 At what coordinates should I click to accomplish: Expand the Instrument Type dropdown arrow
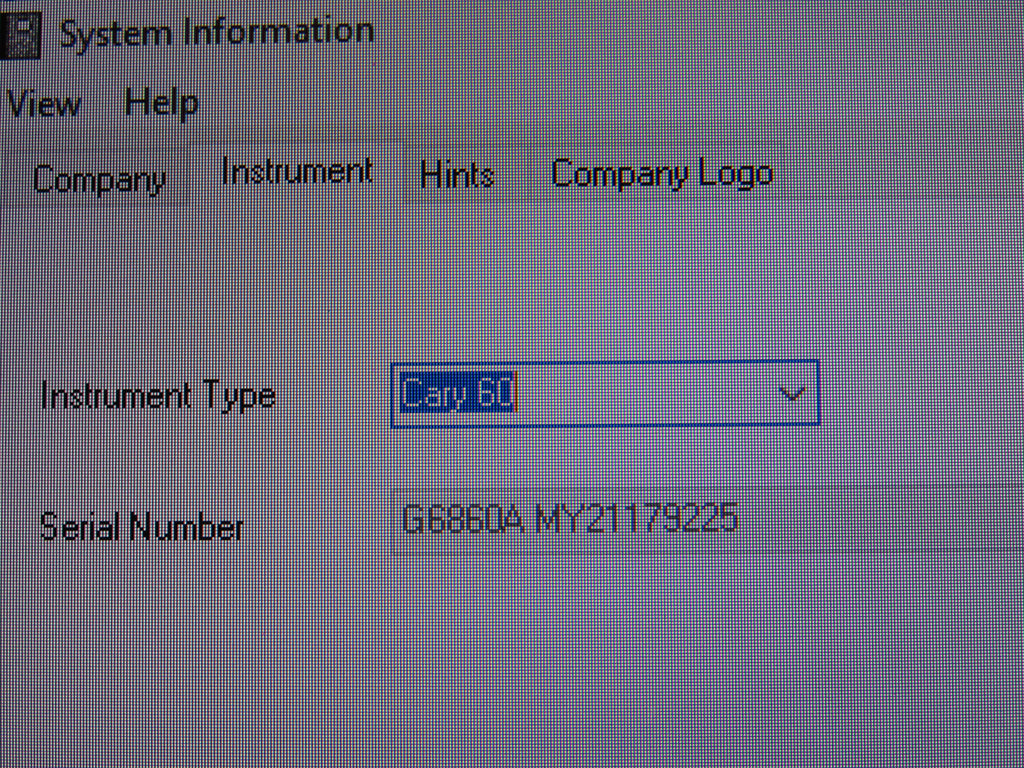tap(793, 394)
